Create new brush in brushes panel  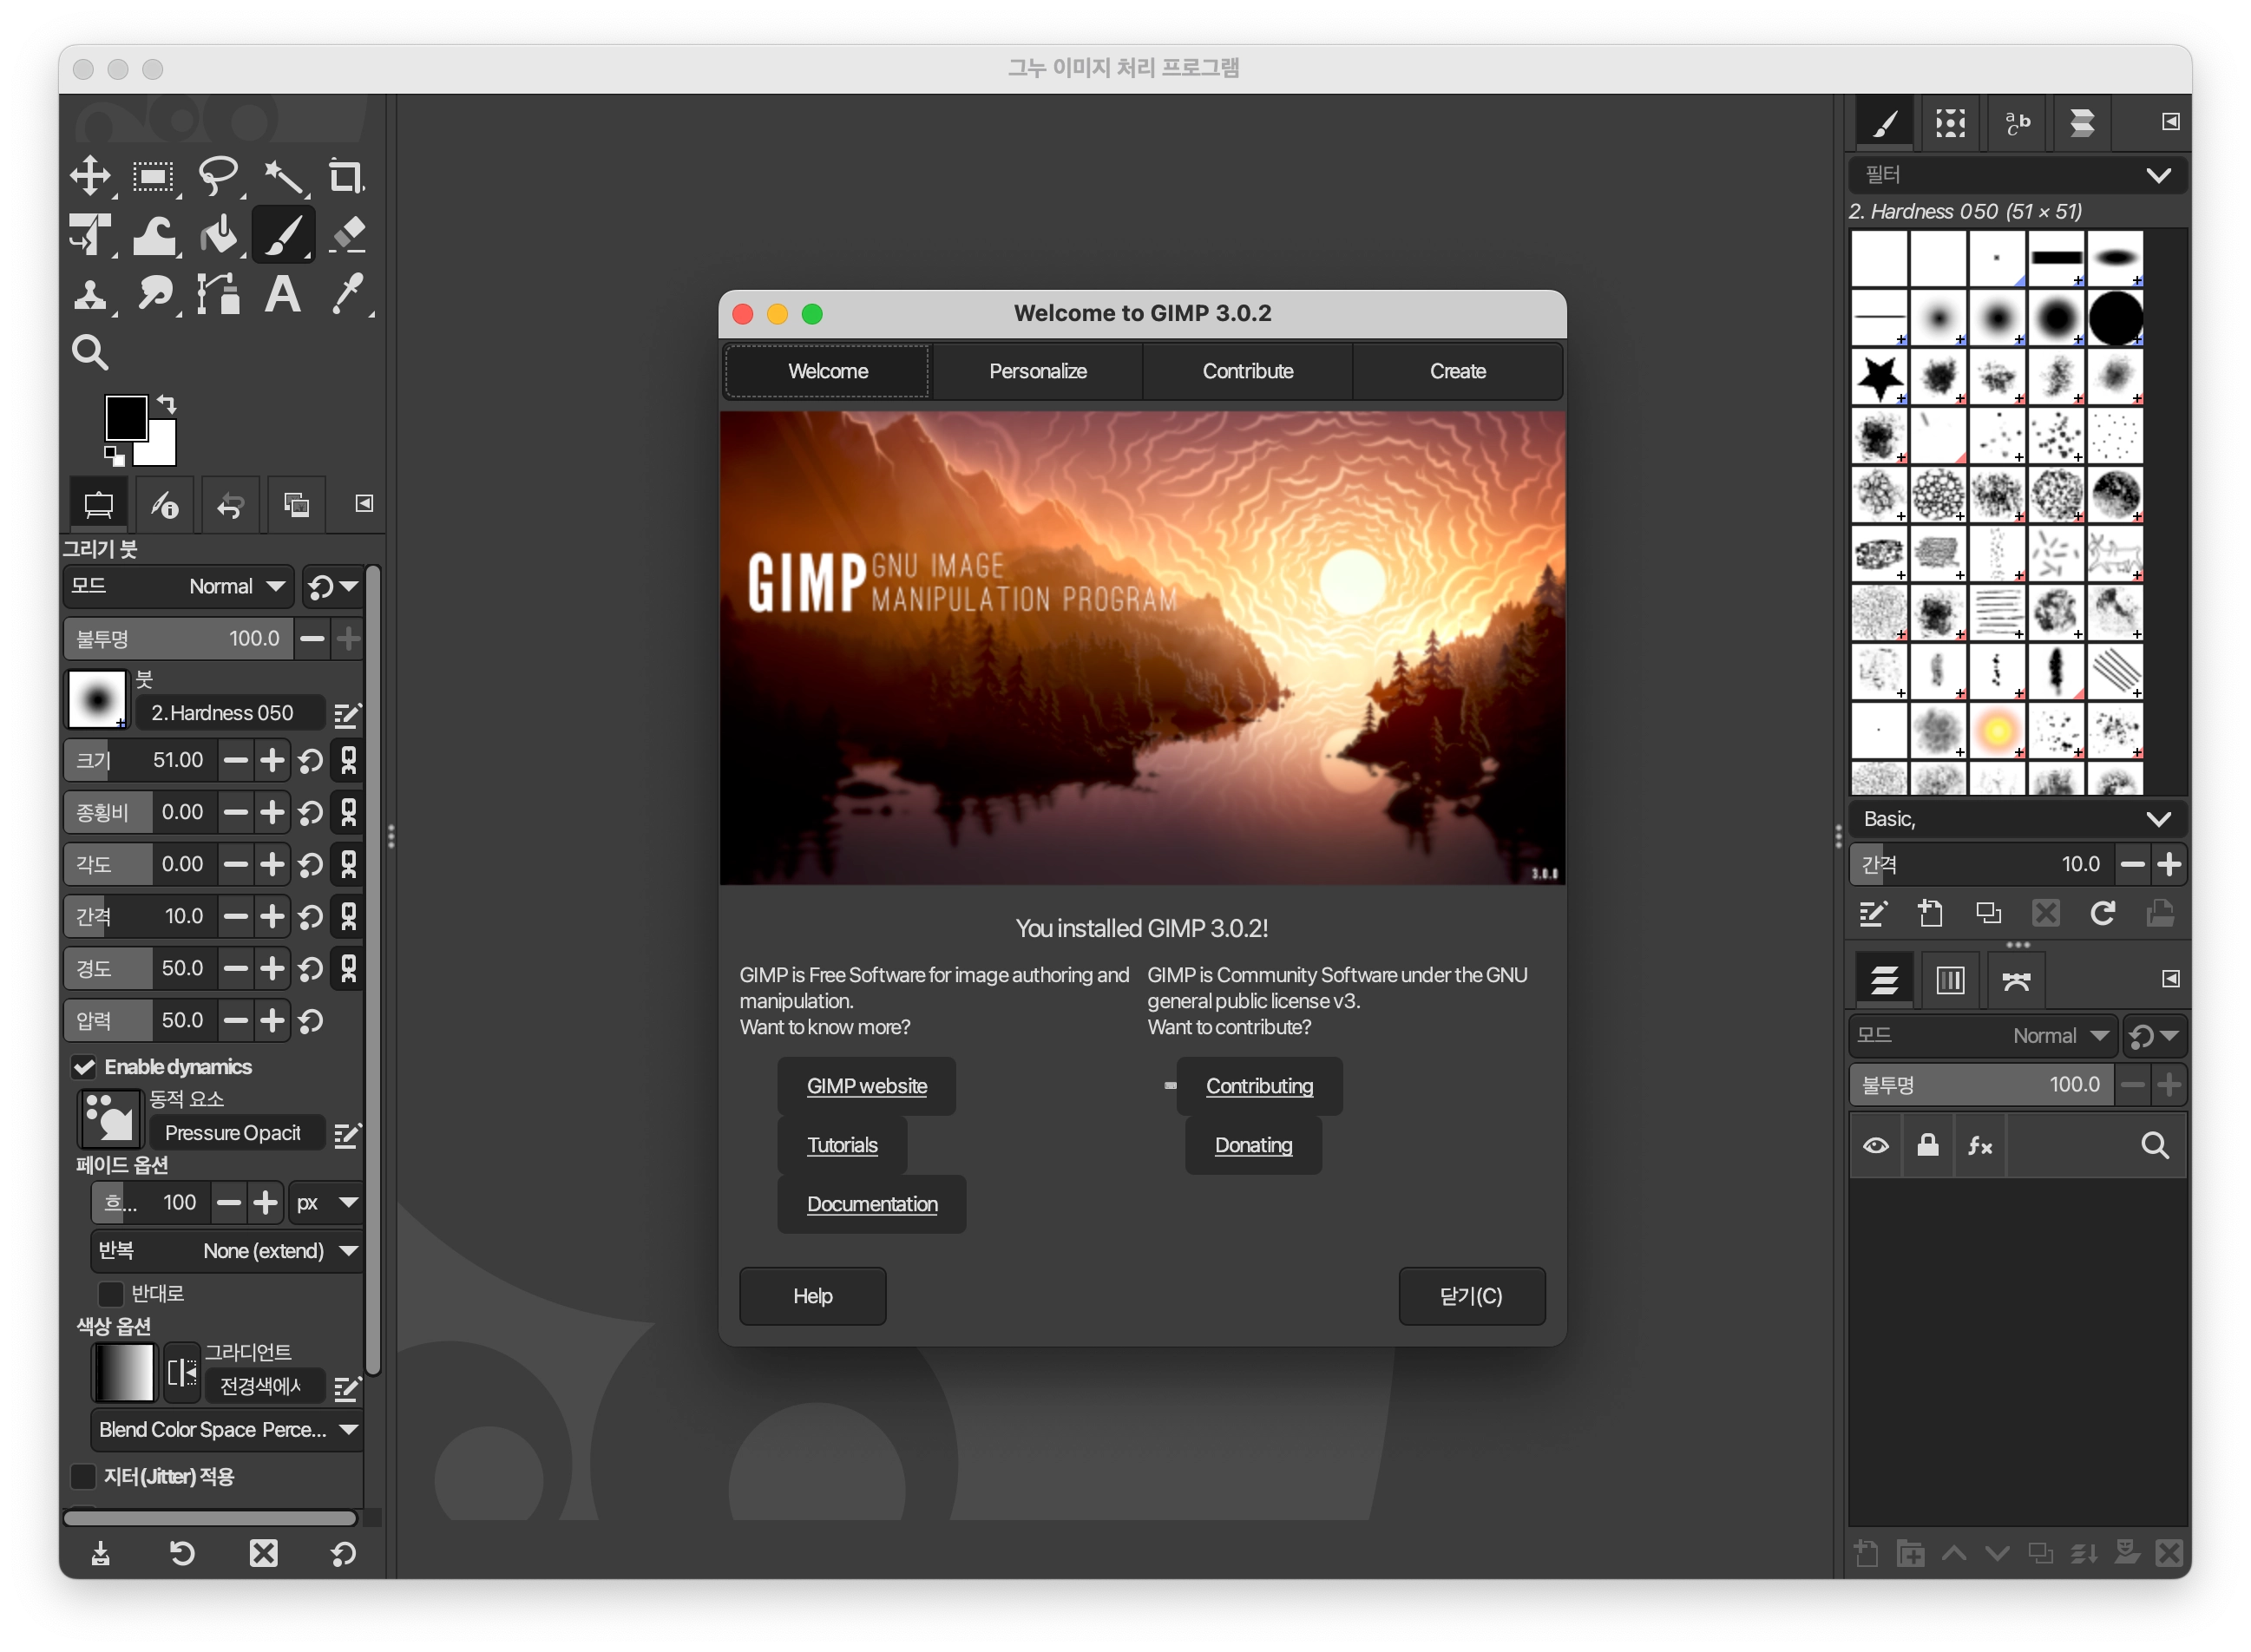tap(1931, 914)
